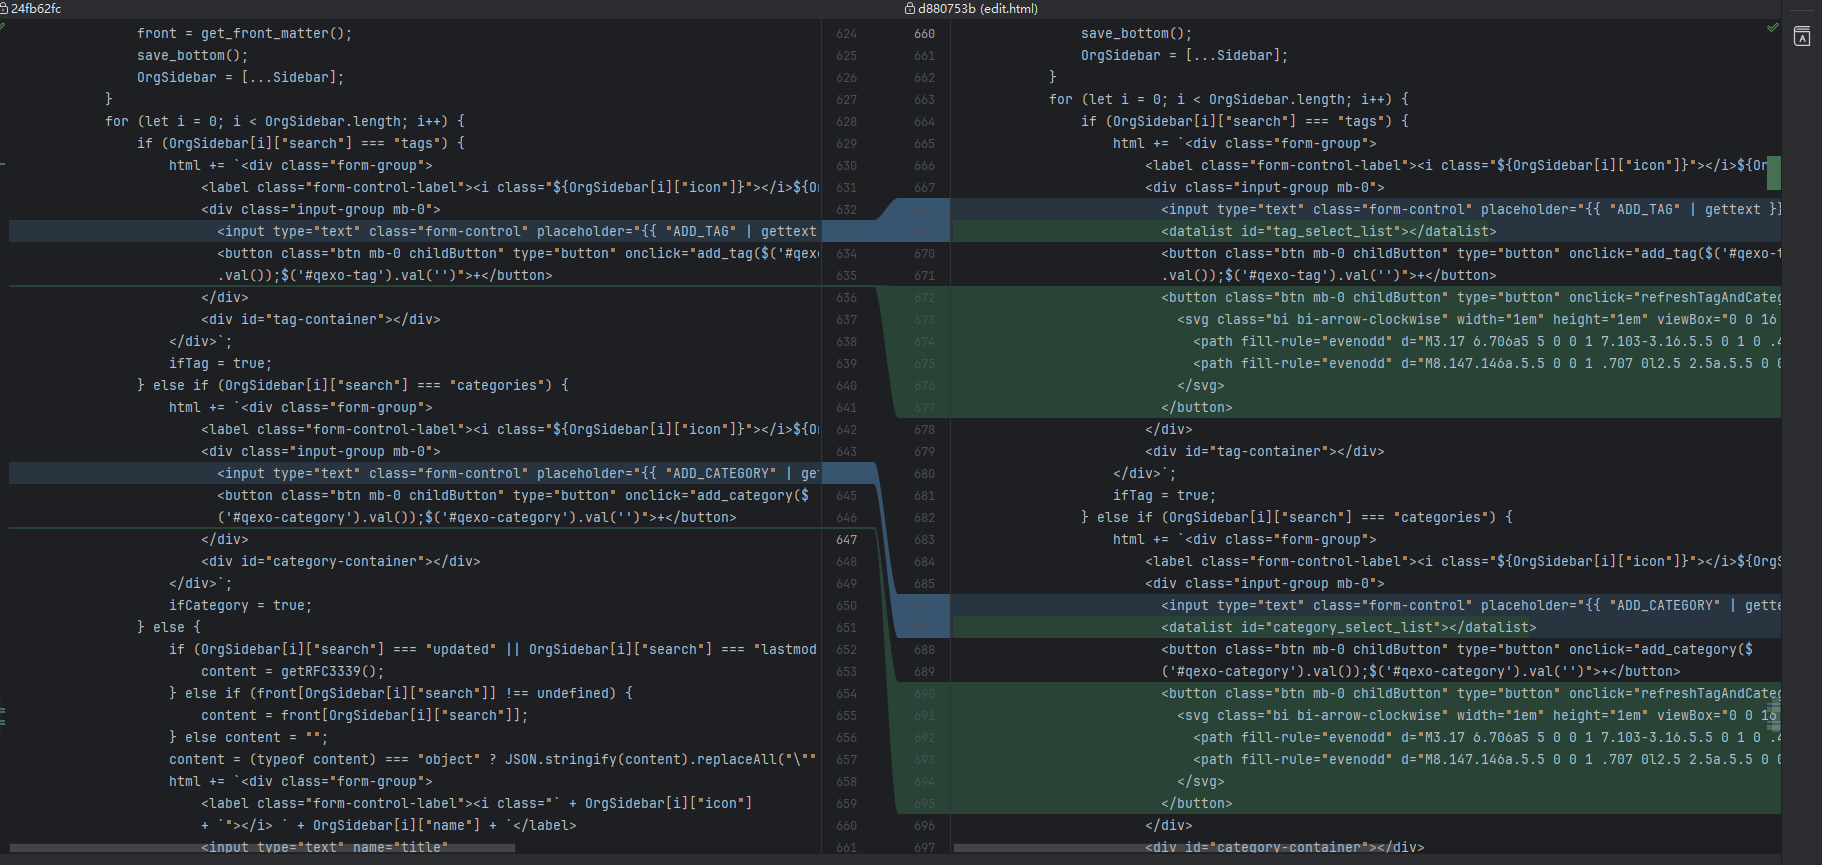Click green inspection checkmark in right editor
The image size is (1822, 865).
tap(1772, 27)
